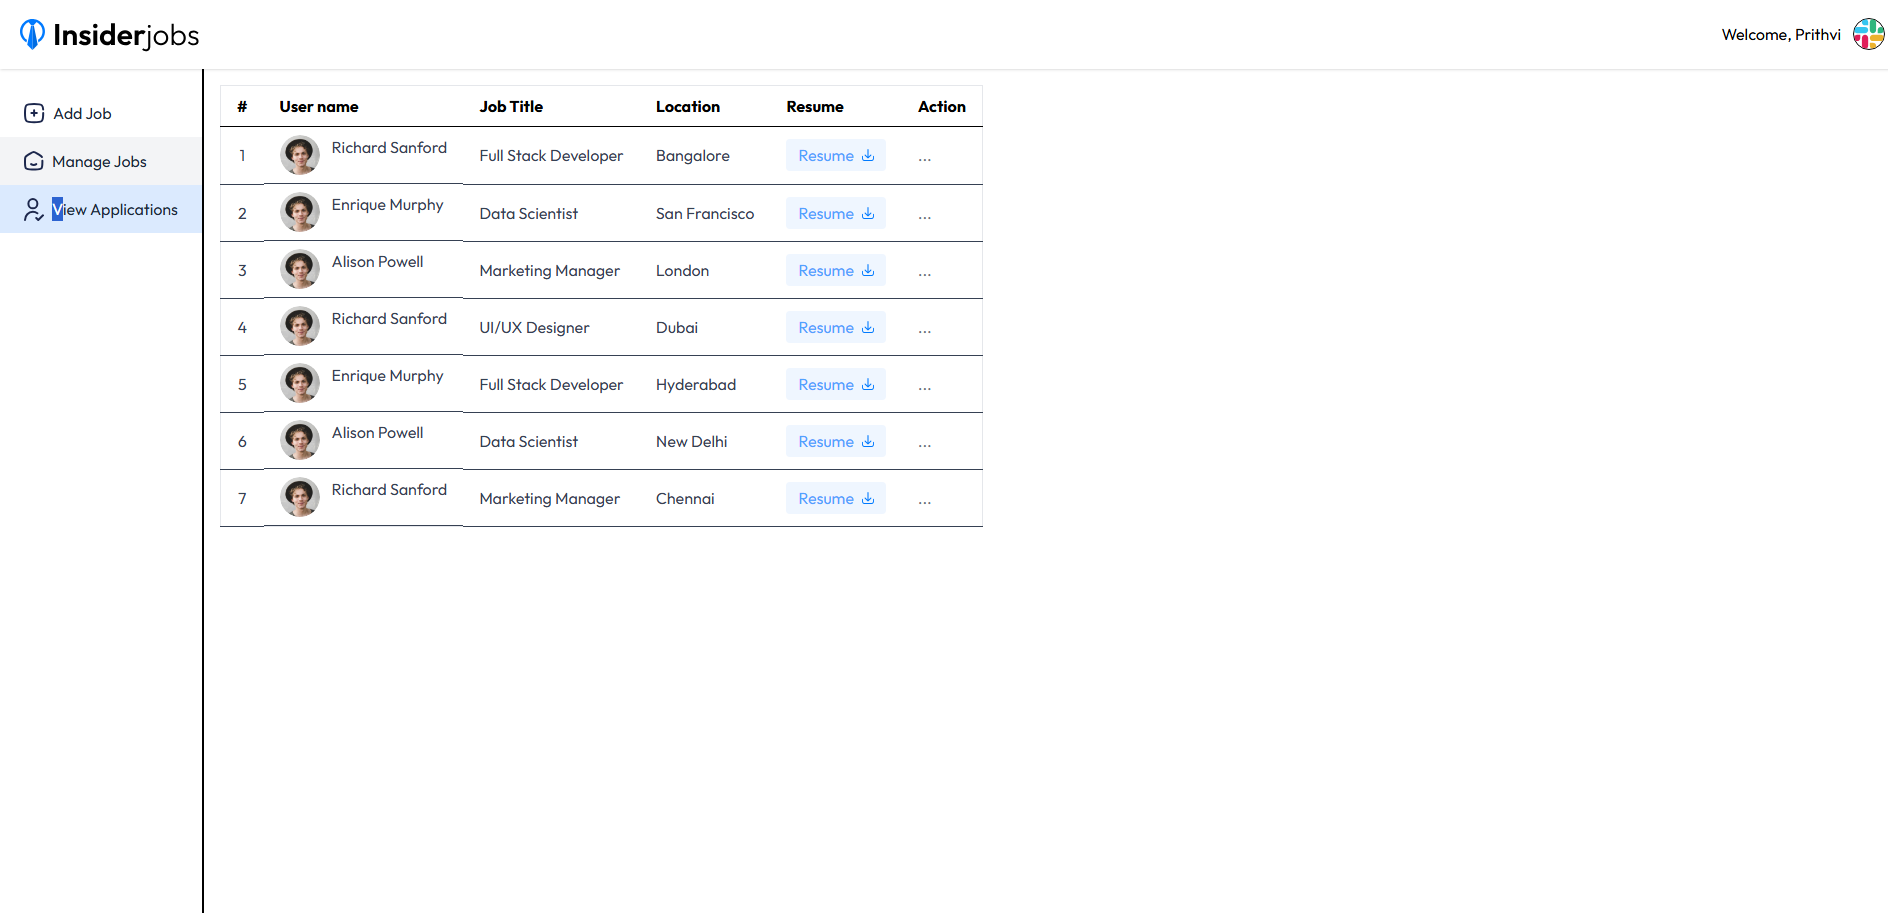Image resolution: width=1888 pixels, height=913 pixels.
Task: Open action menu for Bangalore application
Action: pos(925,158)
